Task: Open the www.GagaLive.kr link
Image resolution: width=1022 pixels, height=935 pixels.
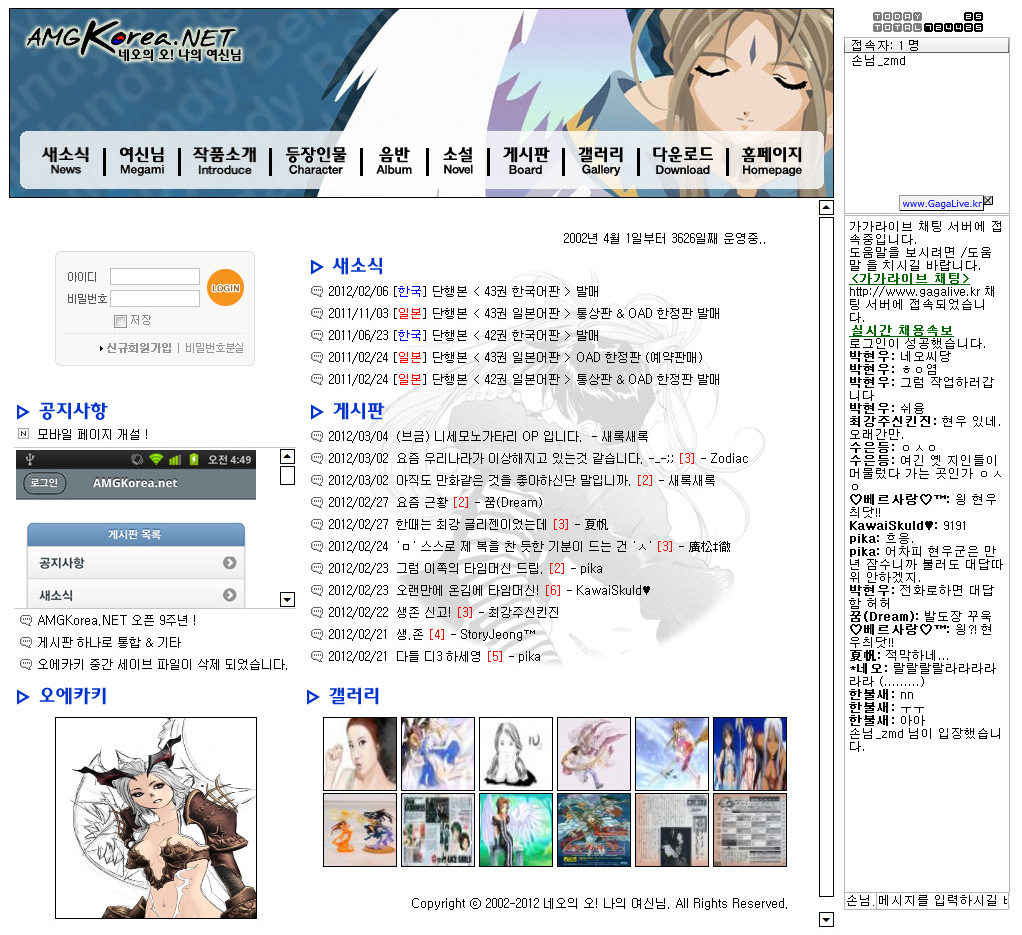Action: [942, 204]
